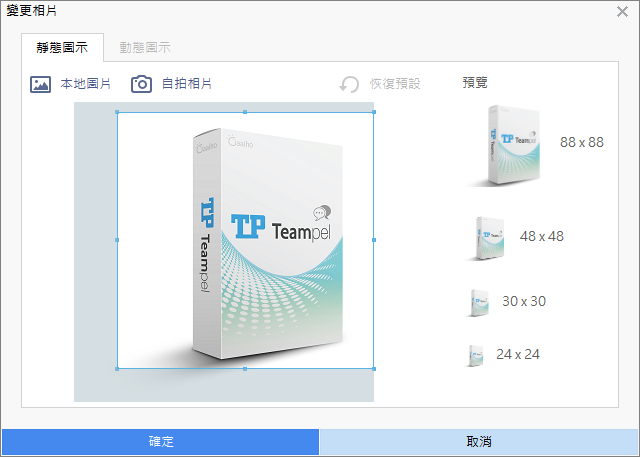Click the 24 x 24 size label
640x457 pixels.
coord(518,354)
